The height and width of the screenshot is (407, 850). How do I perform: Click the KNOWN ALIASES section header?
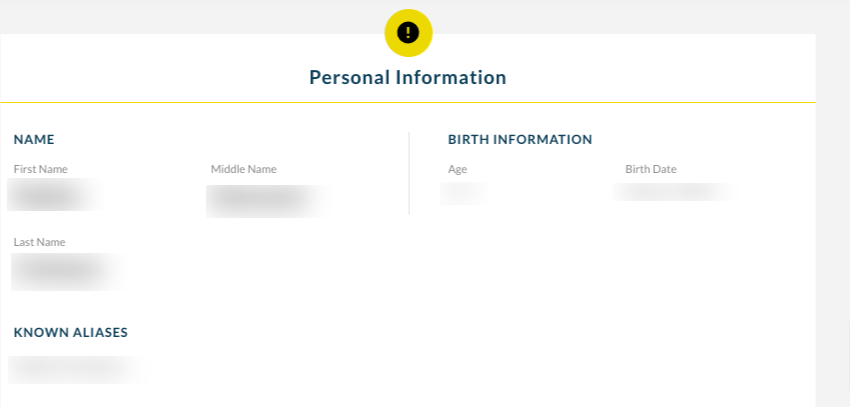[x=70, y=332]
